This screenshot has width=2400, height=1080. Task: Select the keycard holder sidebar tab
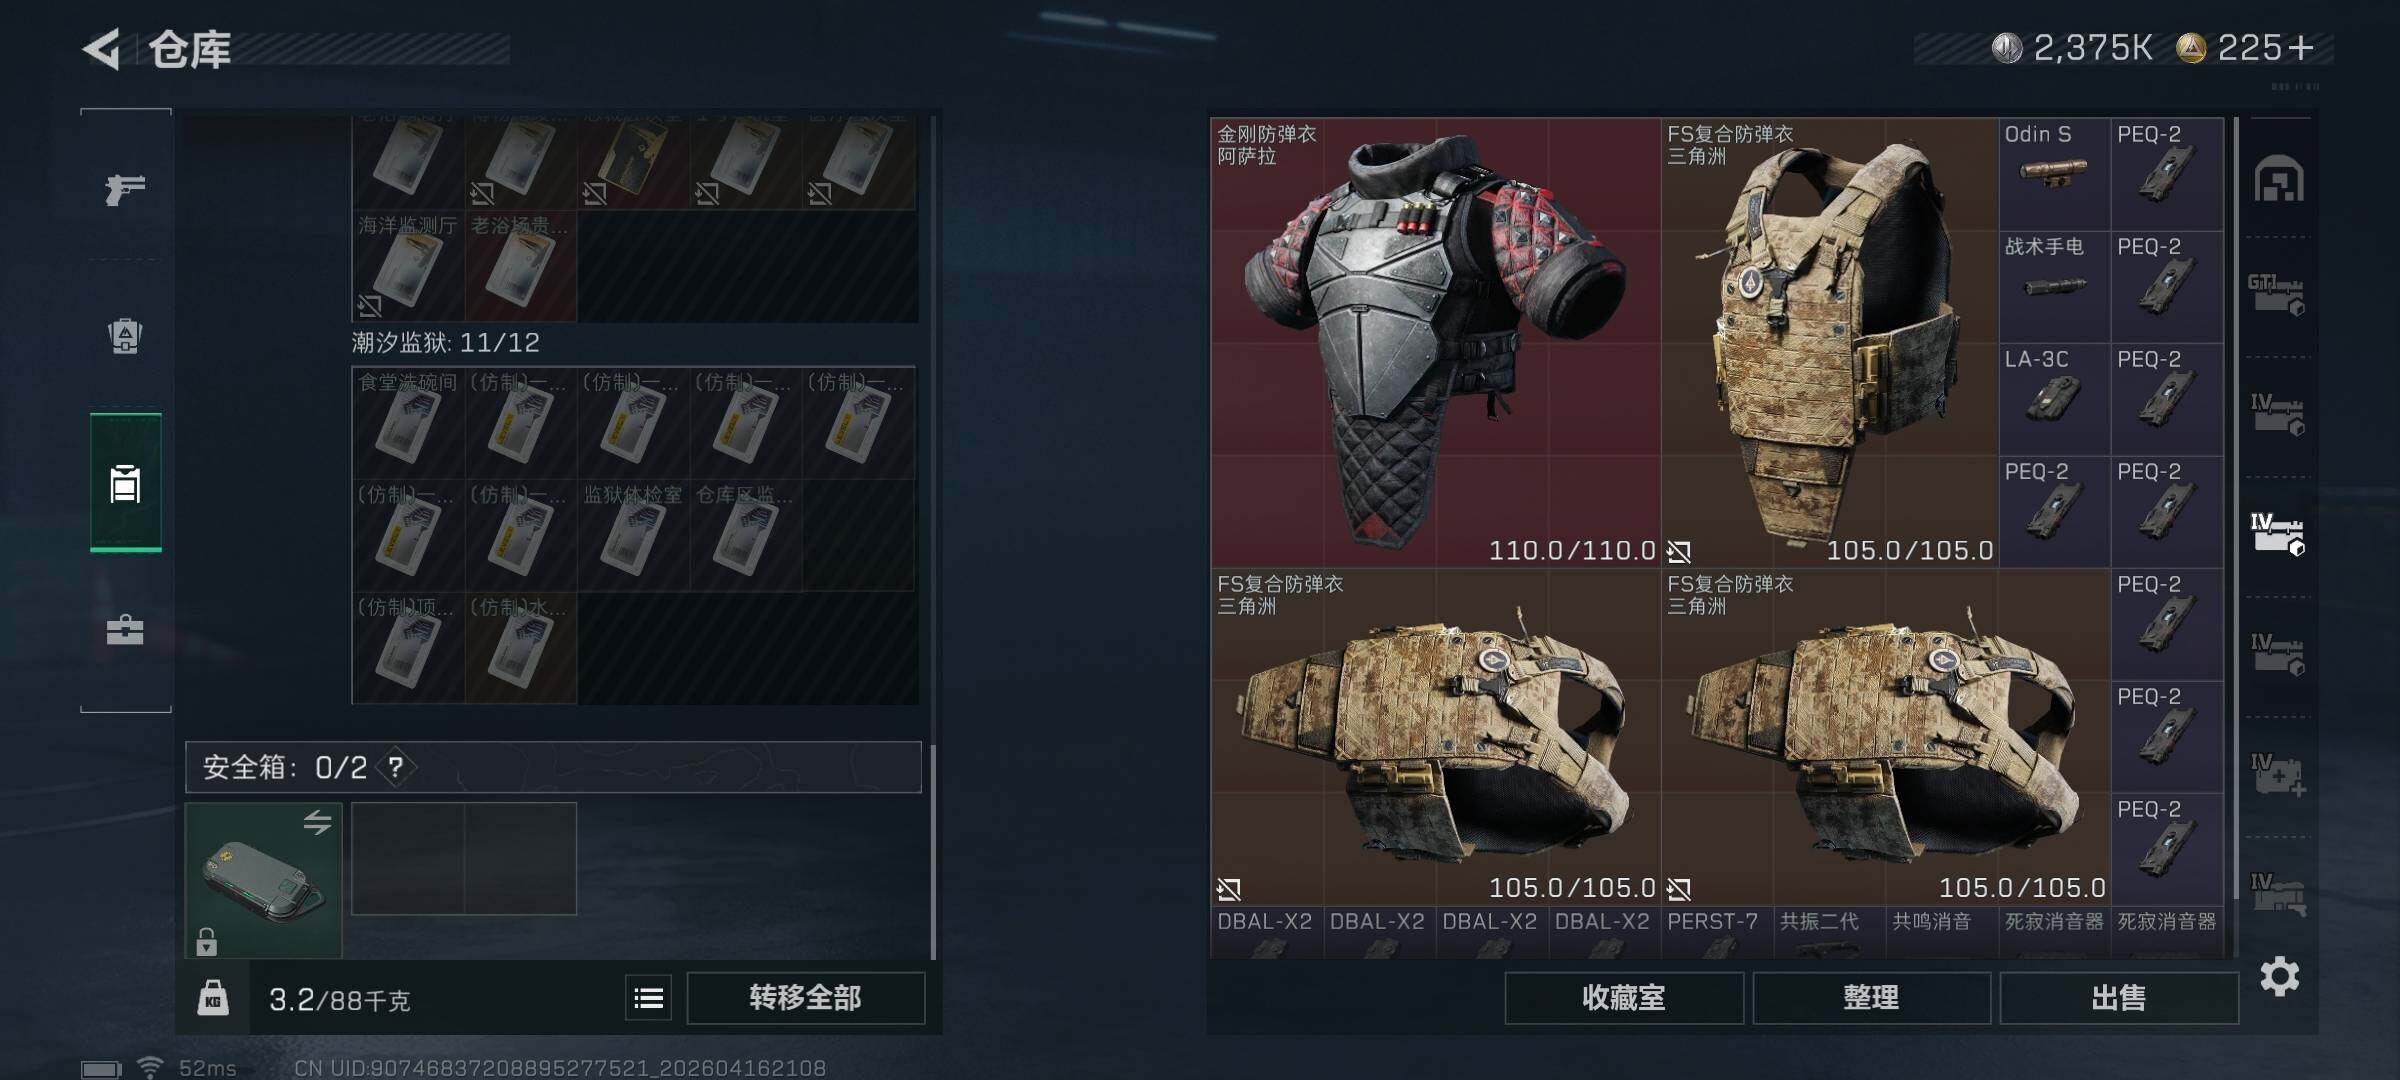coord(125,483)
